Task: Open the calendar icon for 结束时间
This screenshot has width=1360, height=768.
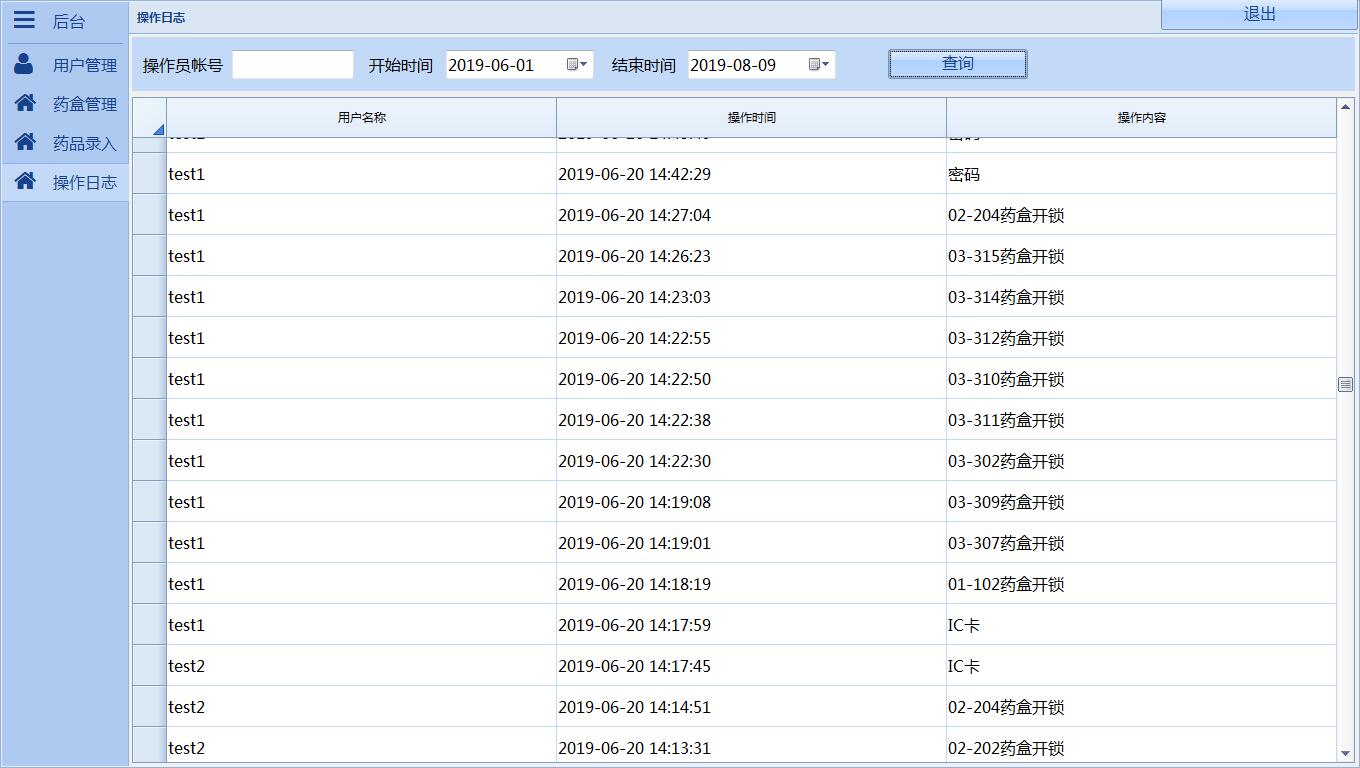Action: pos(814,65)
